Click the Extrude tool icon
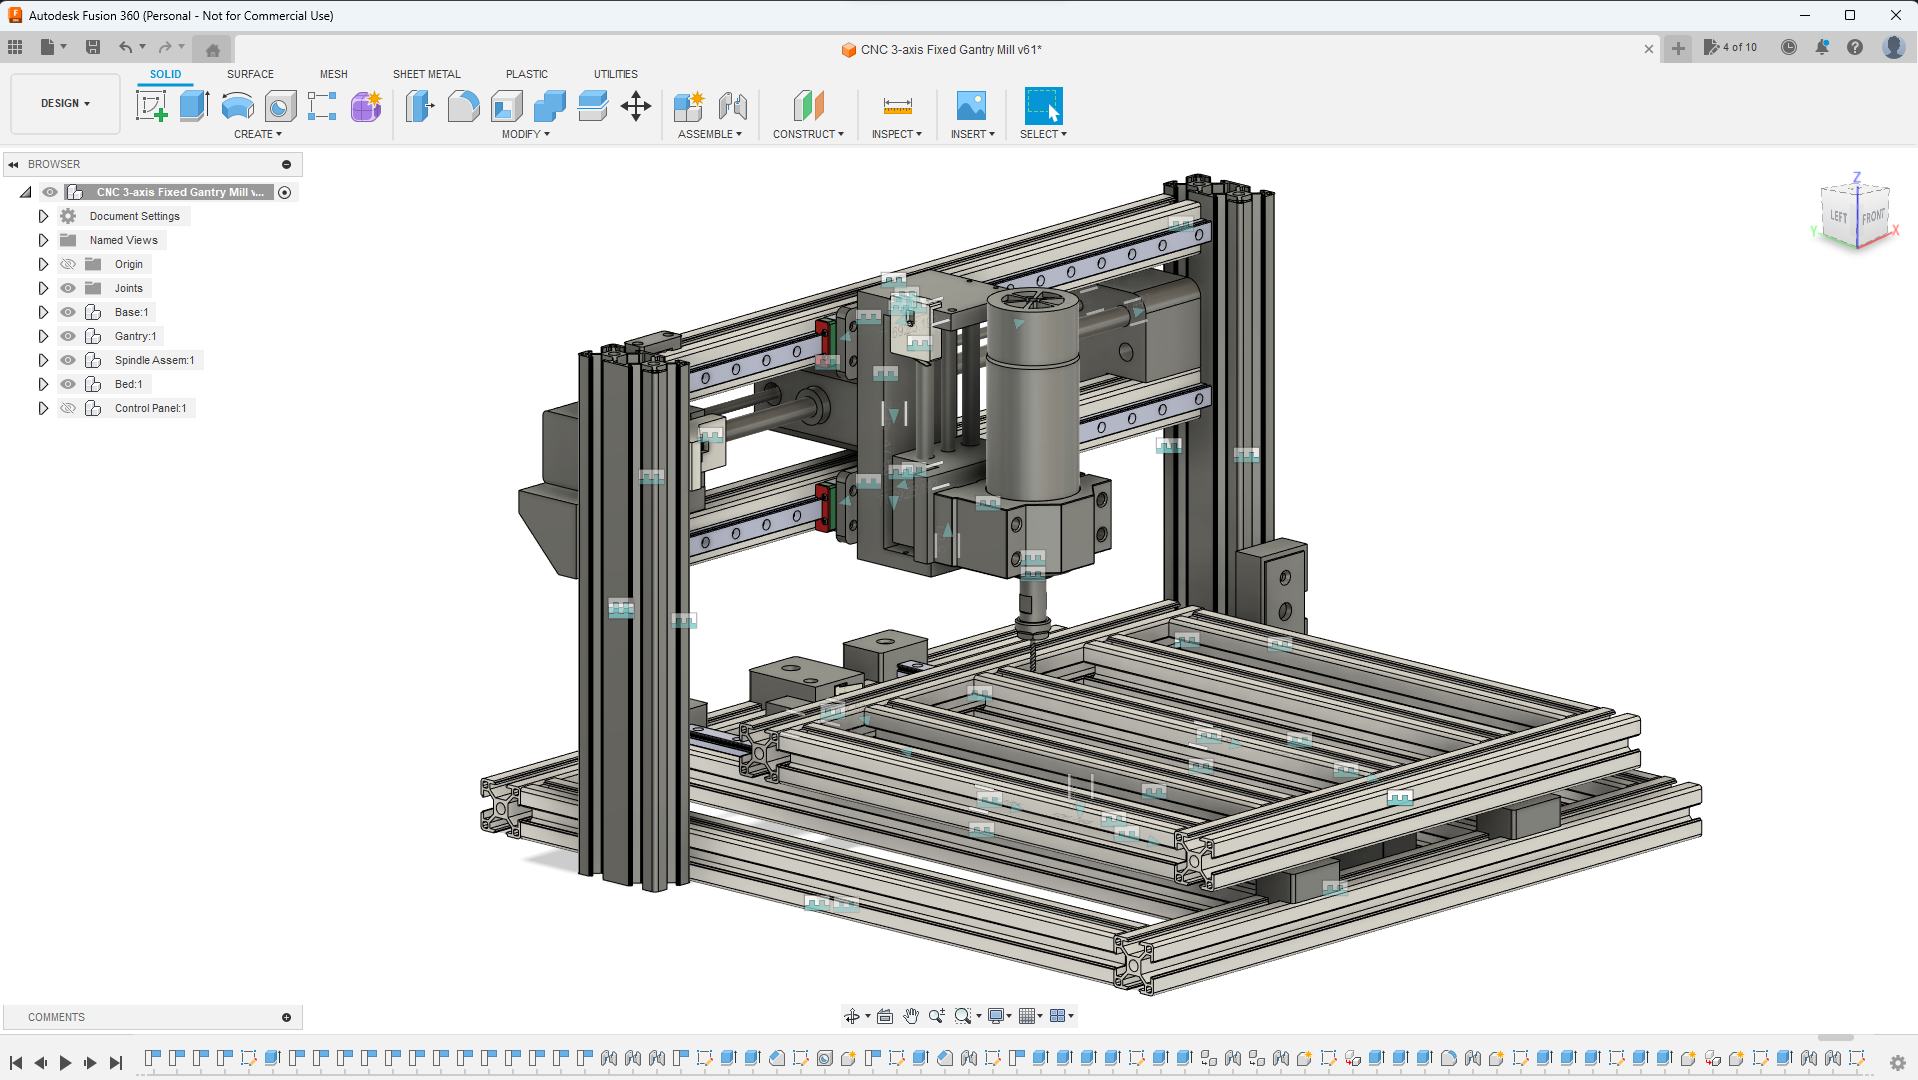Screen dimensions: 1918x1080 (x=194, y=106)
